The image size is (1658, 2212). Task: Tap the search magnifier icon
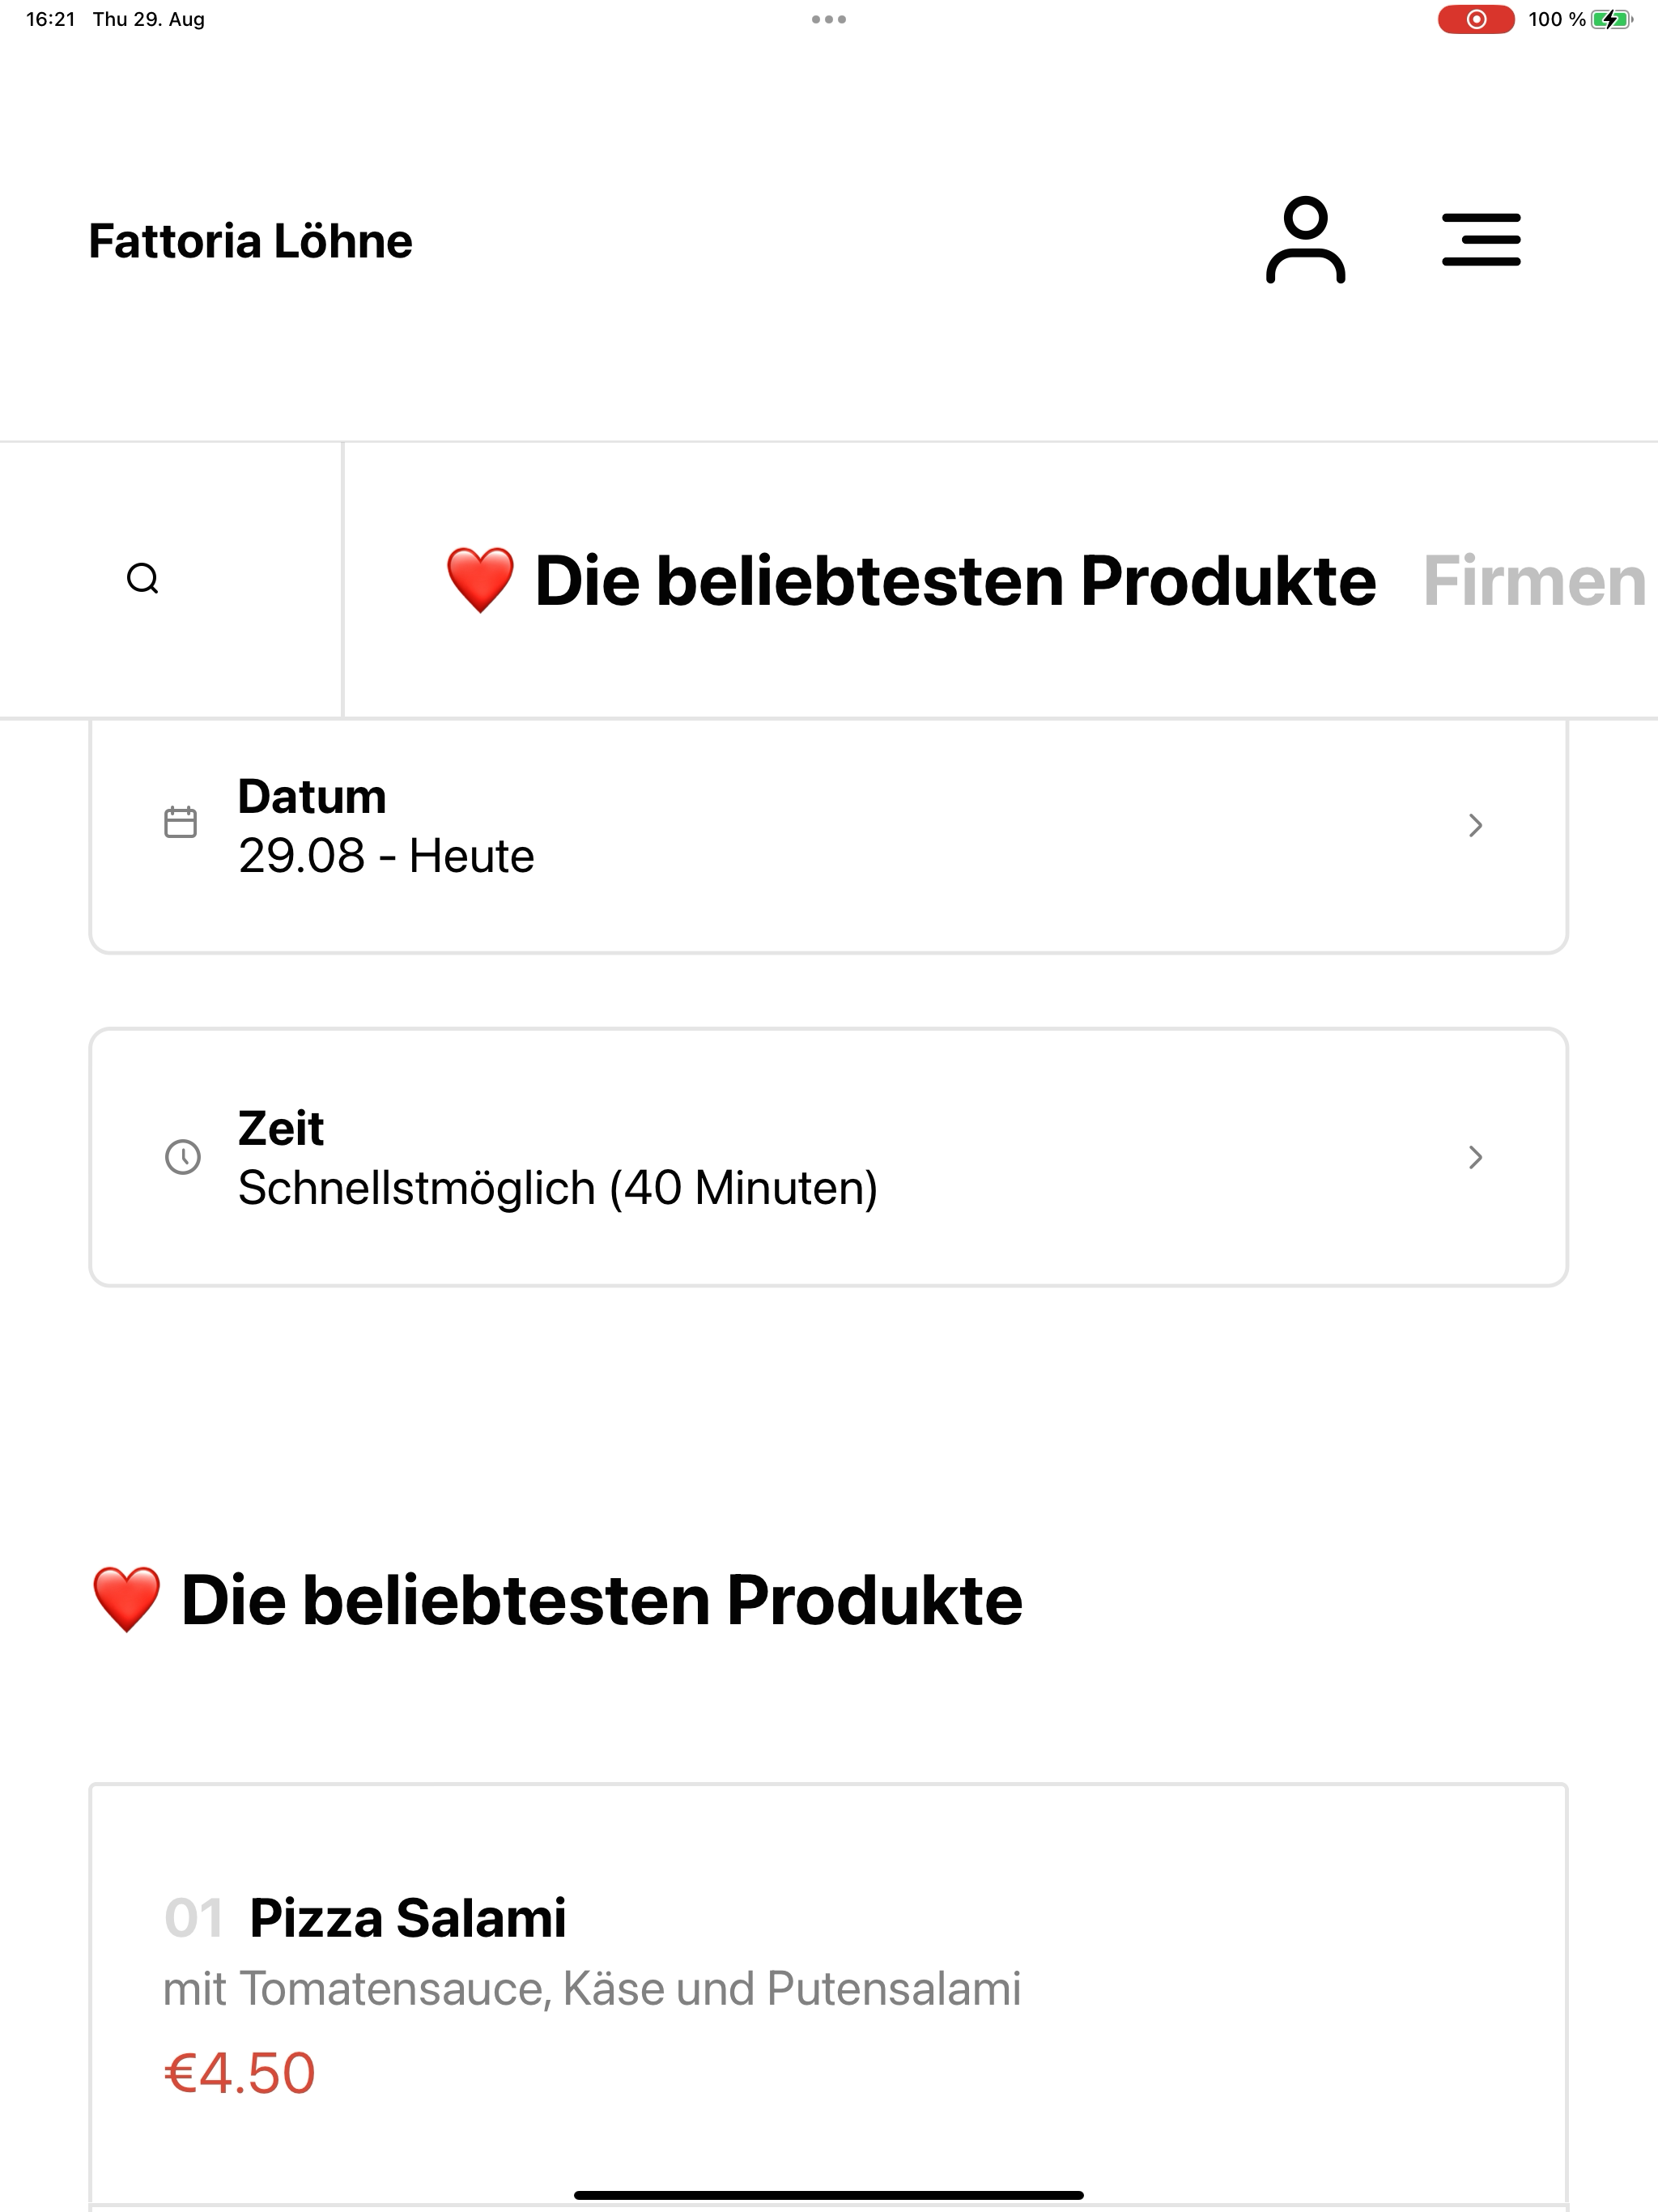tap(143, 579)
